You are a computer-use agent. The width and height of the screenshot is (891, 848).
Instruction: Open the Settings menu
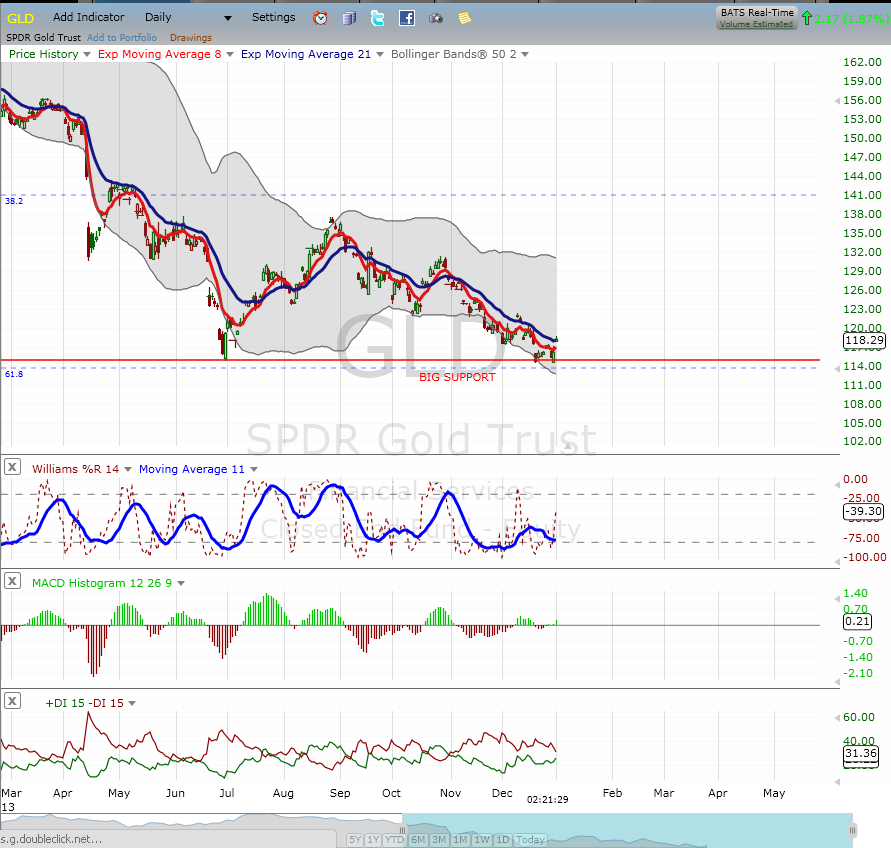[x=273, y=17]
